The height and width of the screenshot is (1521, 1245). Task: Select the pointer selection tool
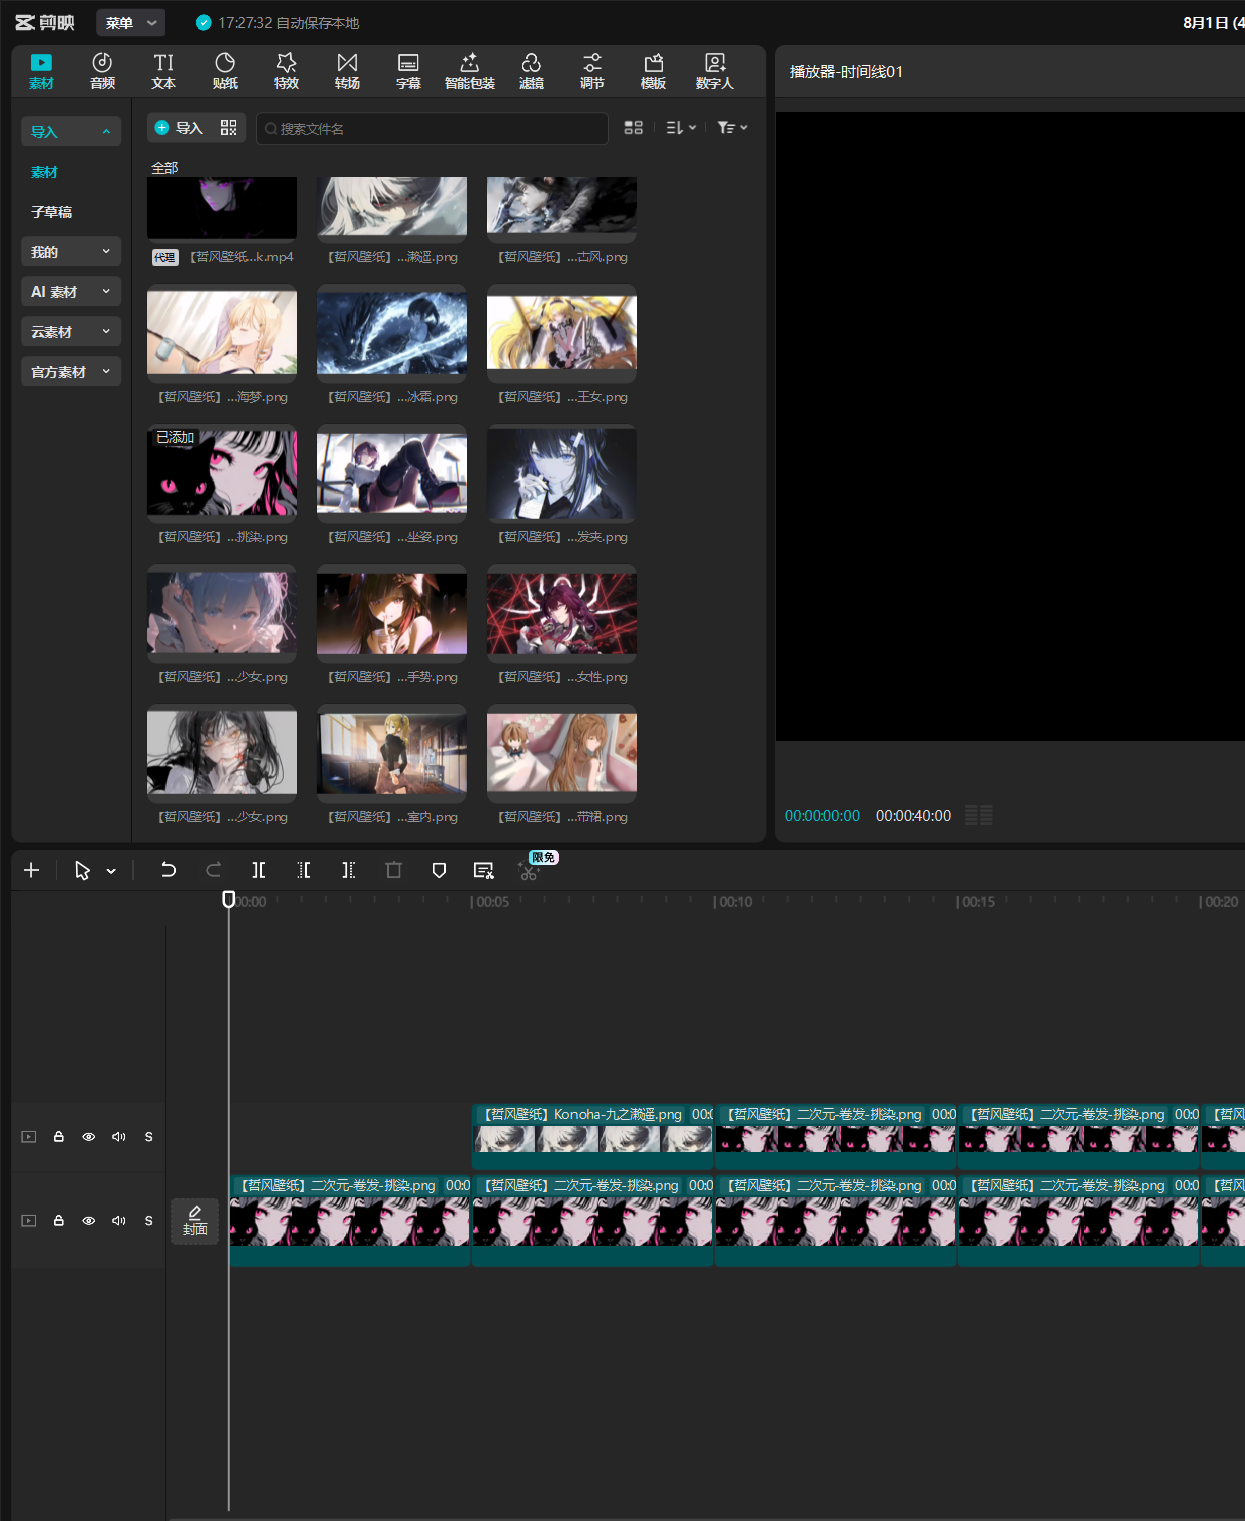(82, 870)
